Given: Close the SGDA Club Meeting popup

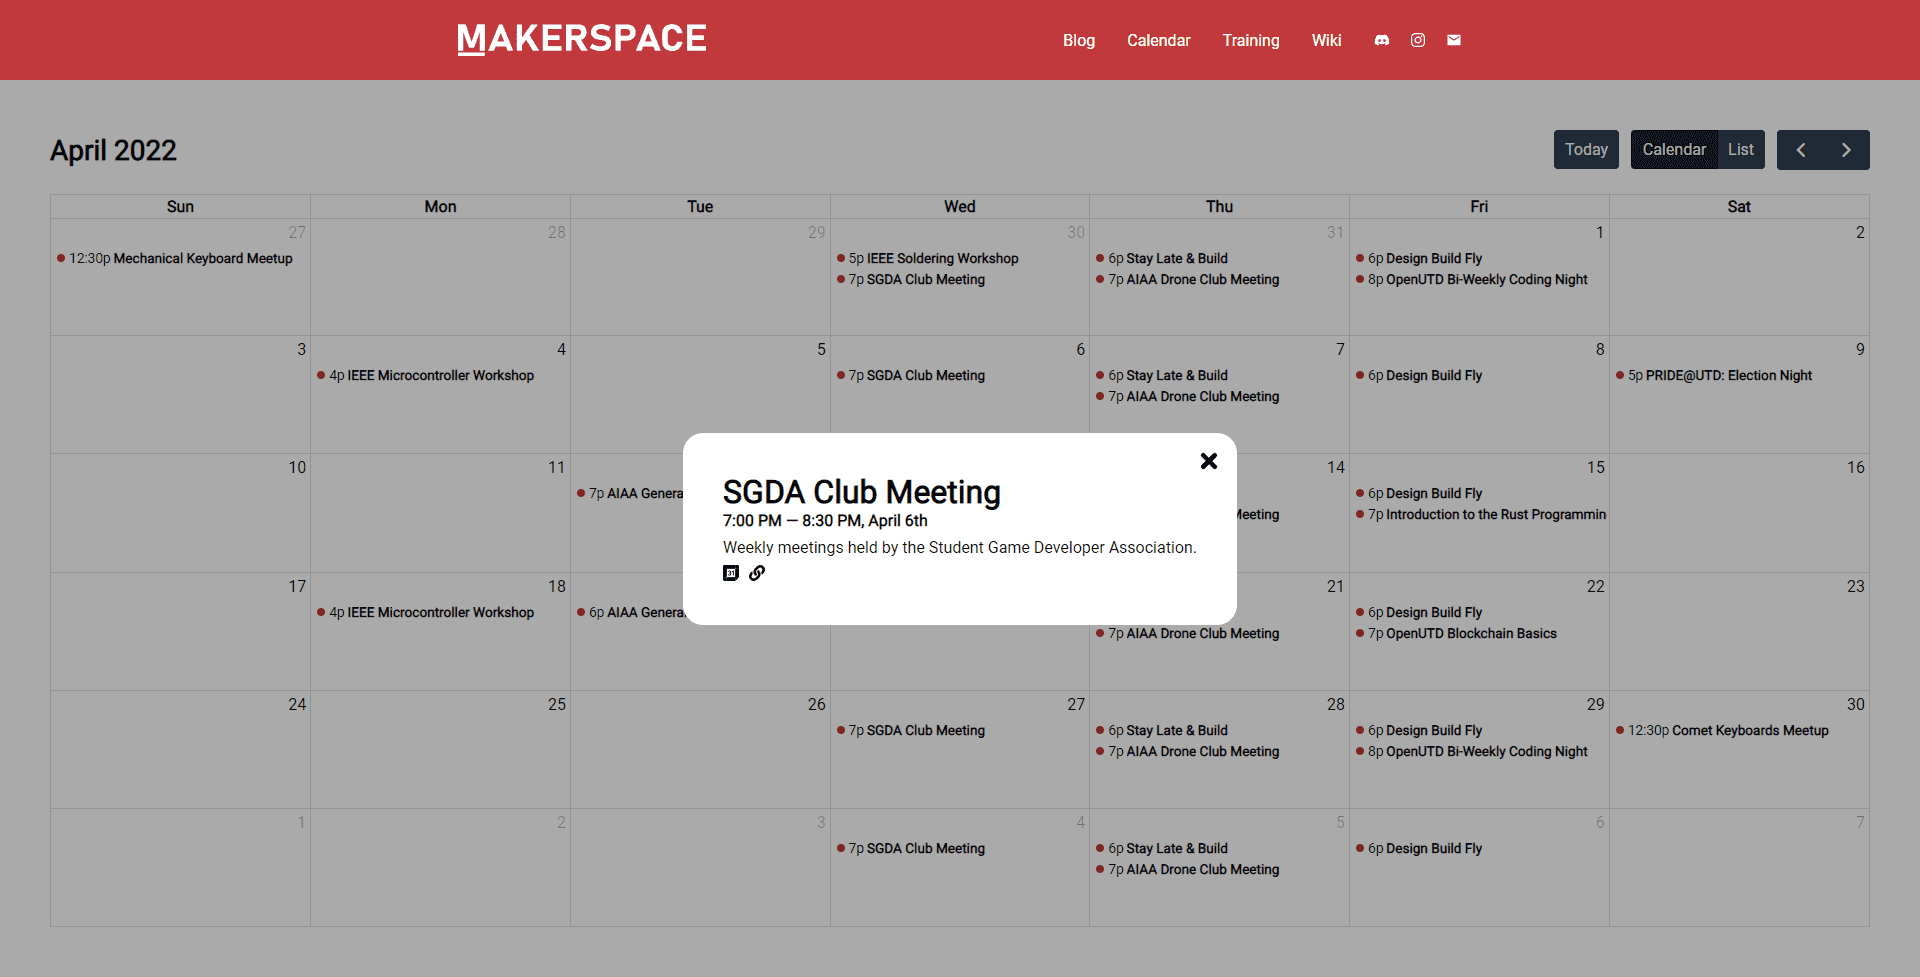Looking at the screenshot, I should click(1208, 461).
